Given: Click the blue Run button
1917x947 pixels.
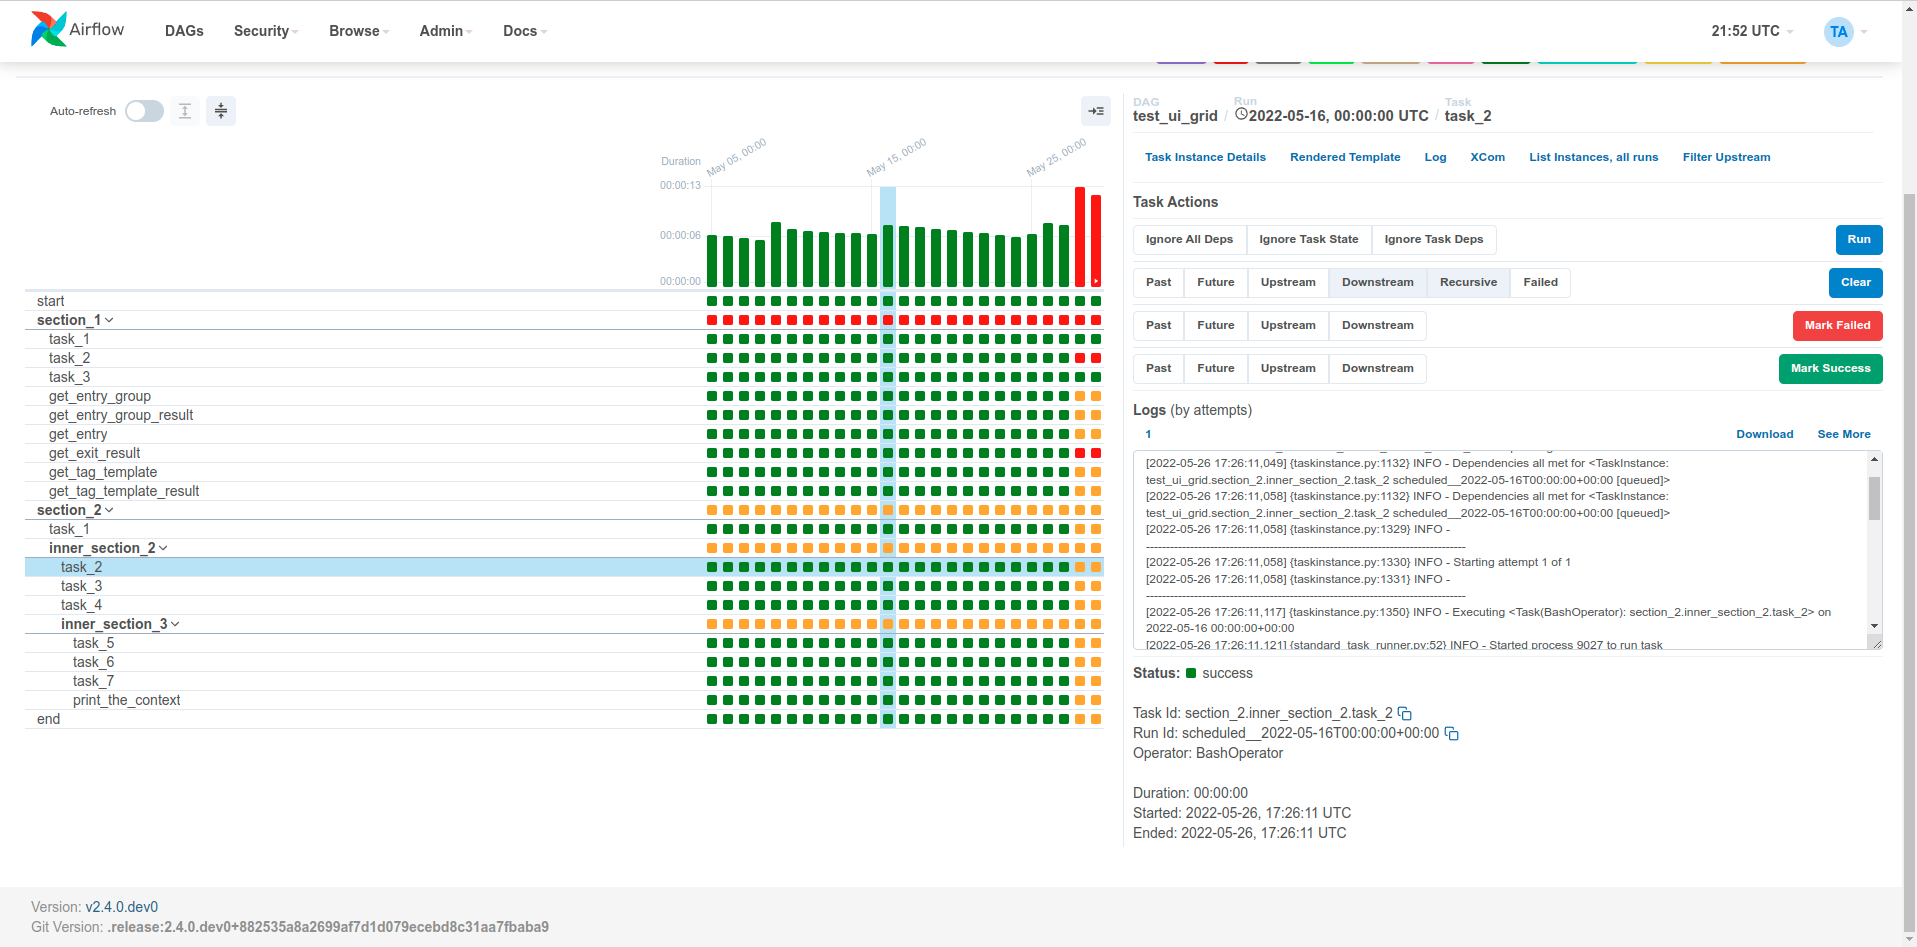Looking at the screenshot, I should click(1859, 239).
